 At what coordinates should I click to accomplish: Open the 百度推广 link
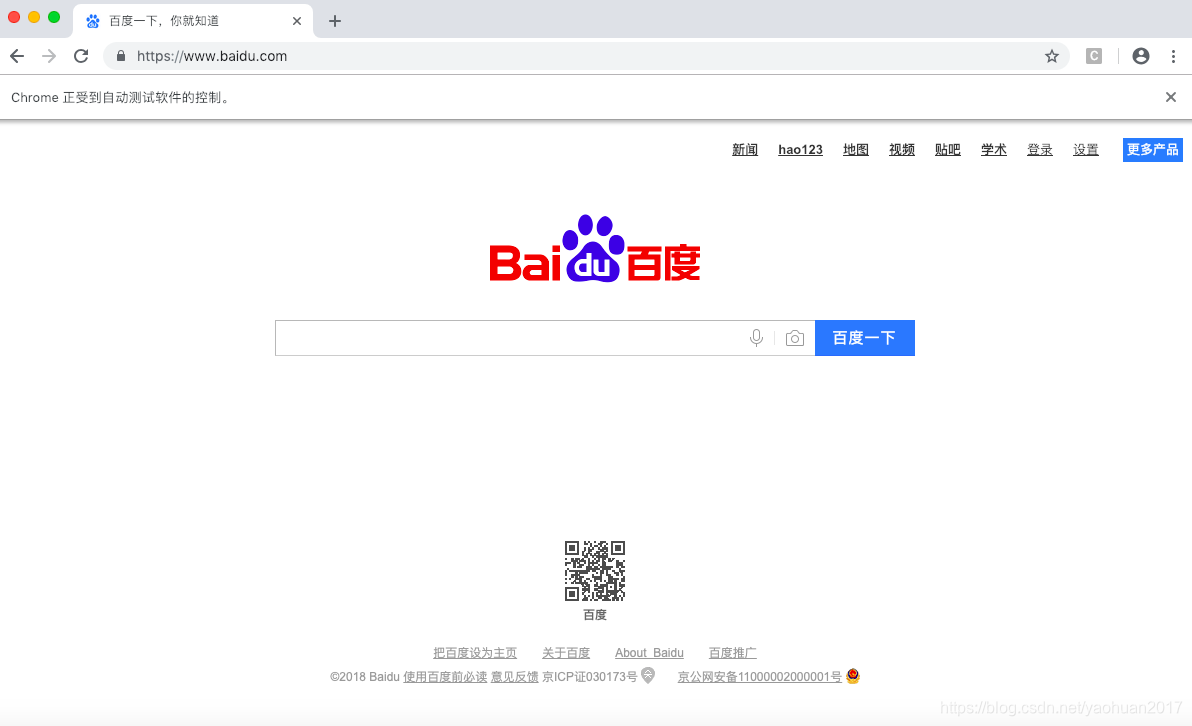(733, 653)
